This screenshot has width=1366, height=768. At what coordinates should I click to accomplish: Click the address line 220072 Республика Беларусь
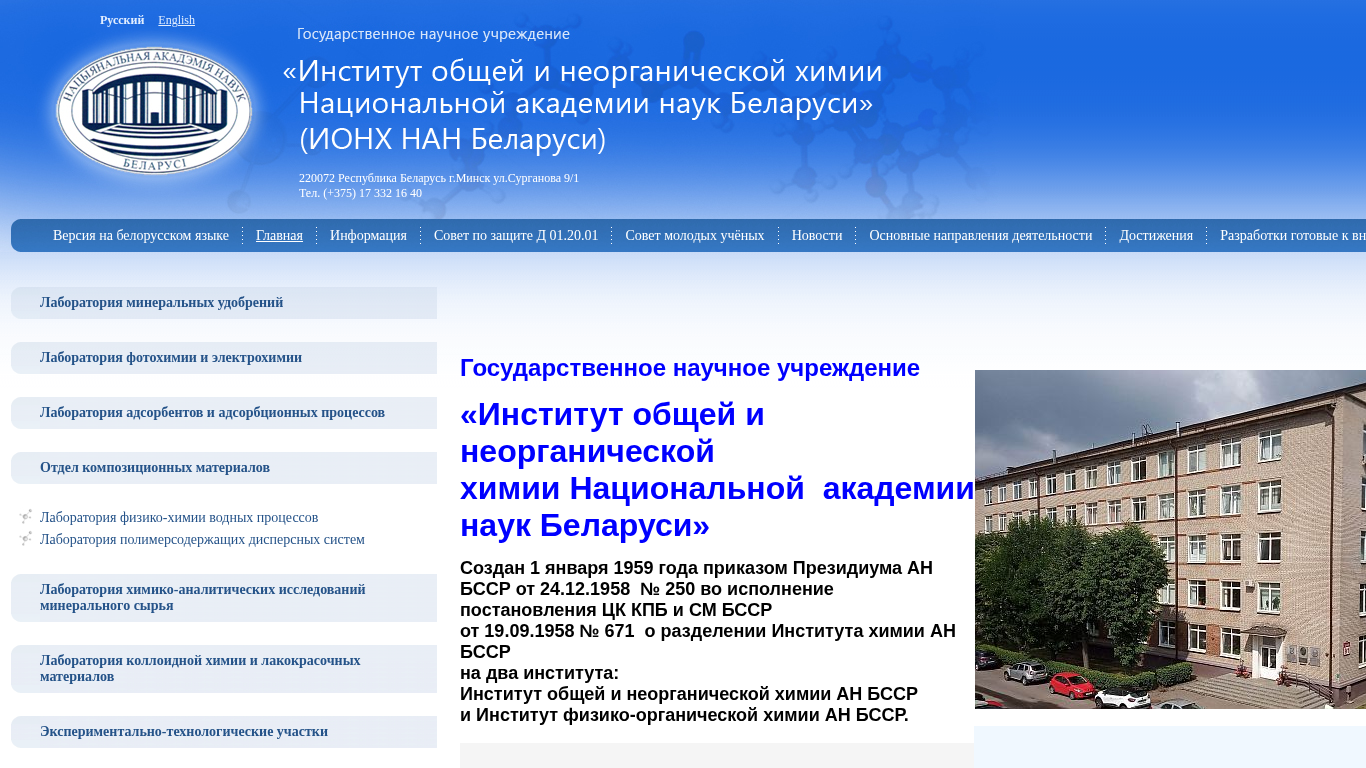(x=439, y=178)
